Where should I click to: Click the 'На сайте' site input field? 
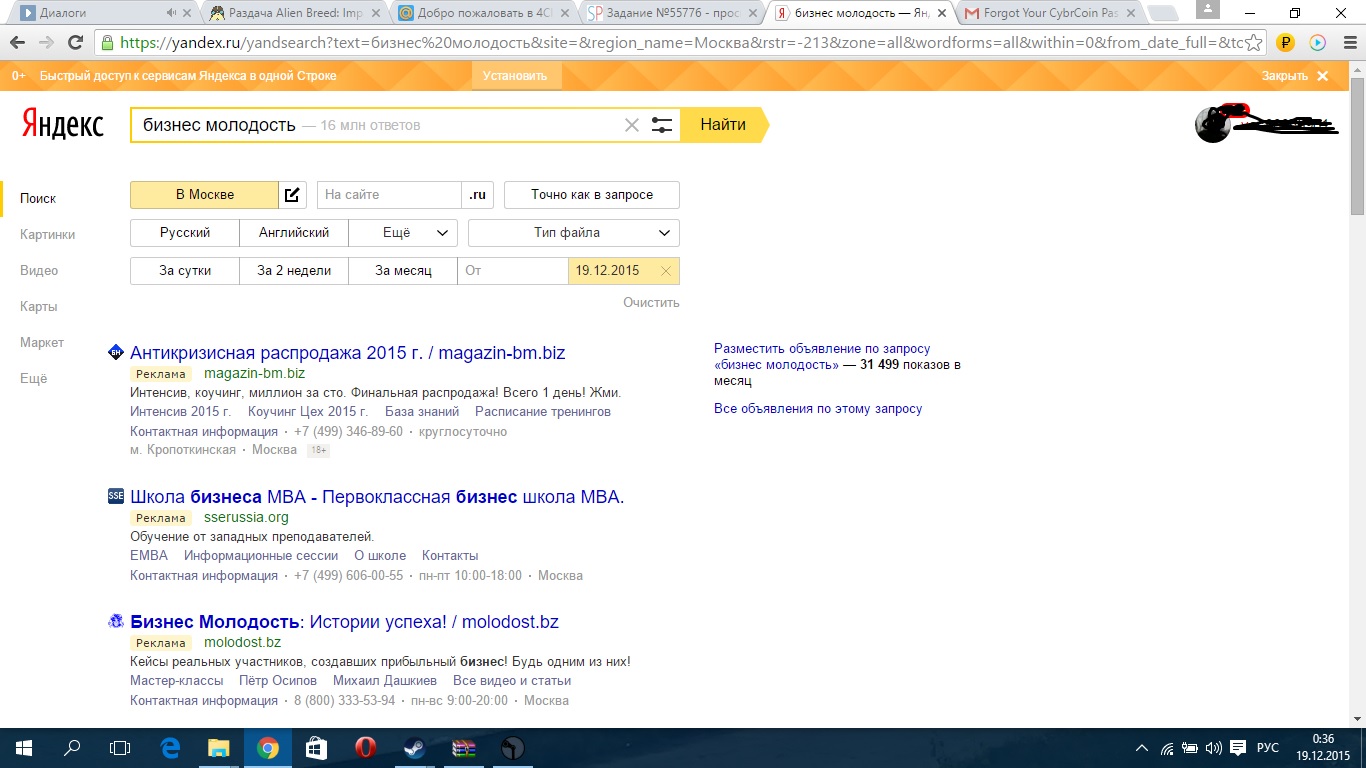coord(389,195)
